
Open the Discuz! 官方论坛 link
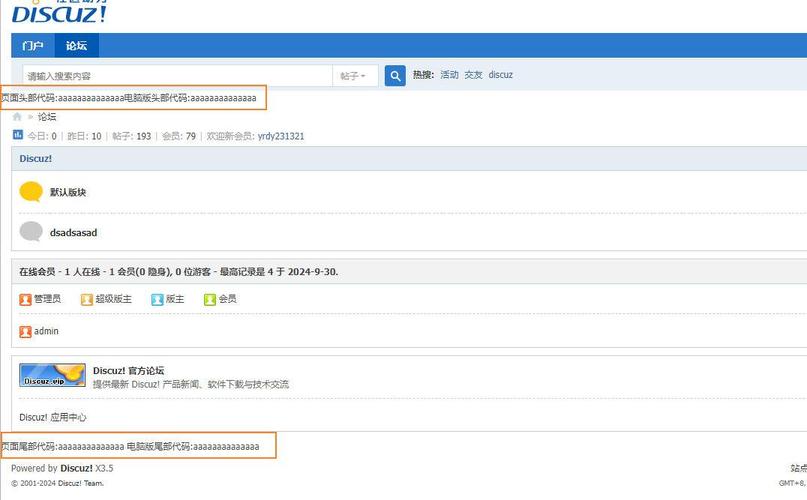[x=129, y=371]
